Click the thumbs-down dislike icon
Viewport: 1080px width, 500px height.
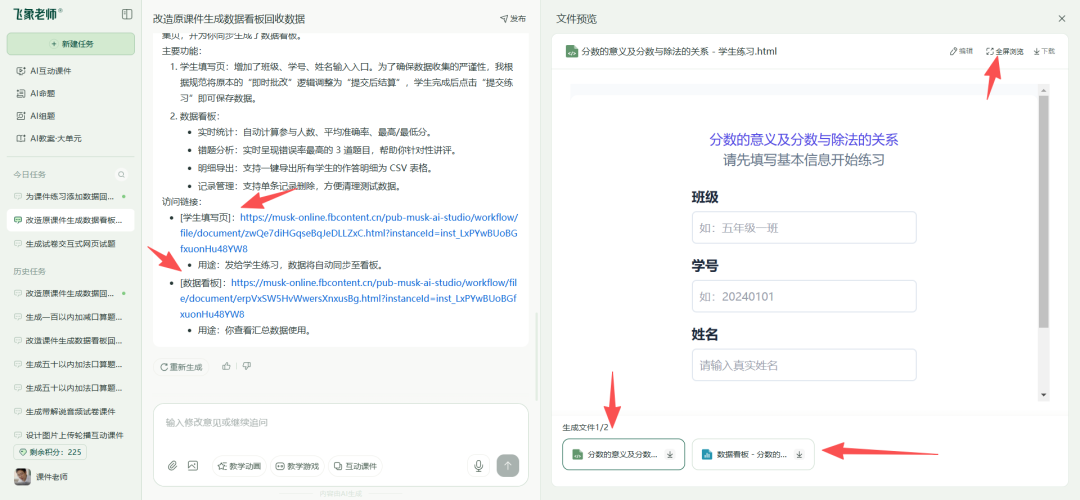(247, 366)
